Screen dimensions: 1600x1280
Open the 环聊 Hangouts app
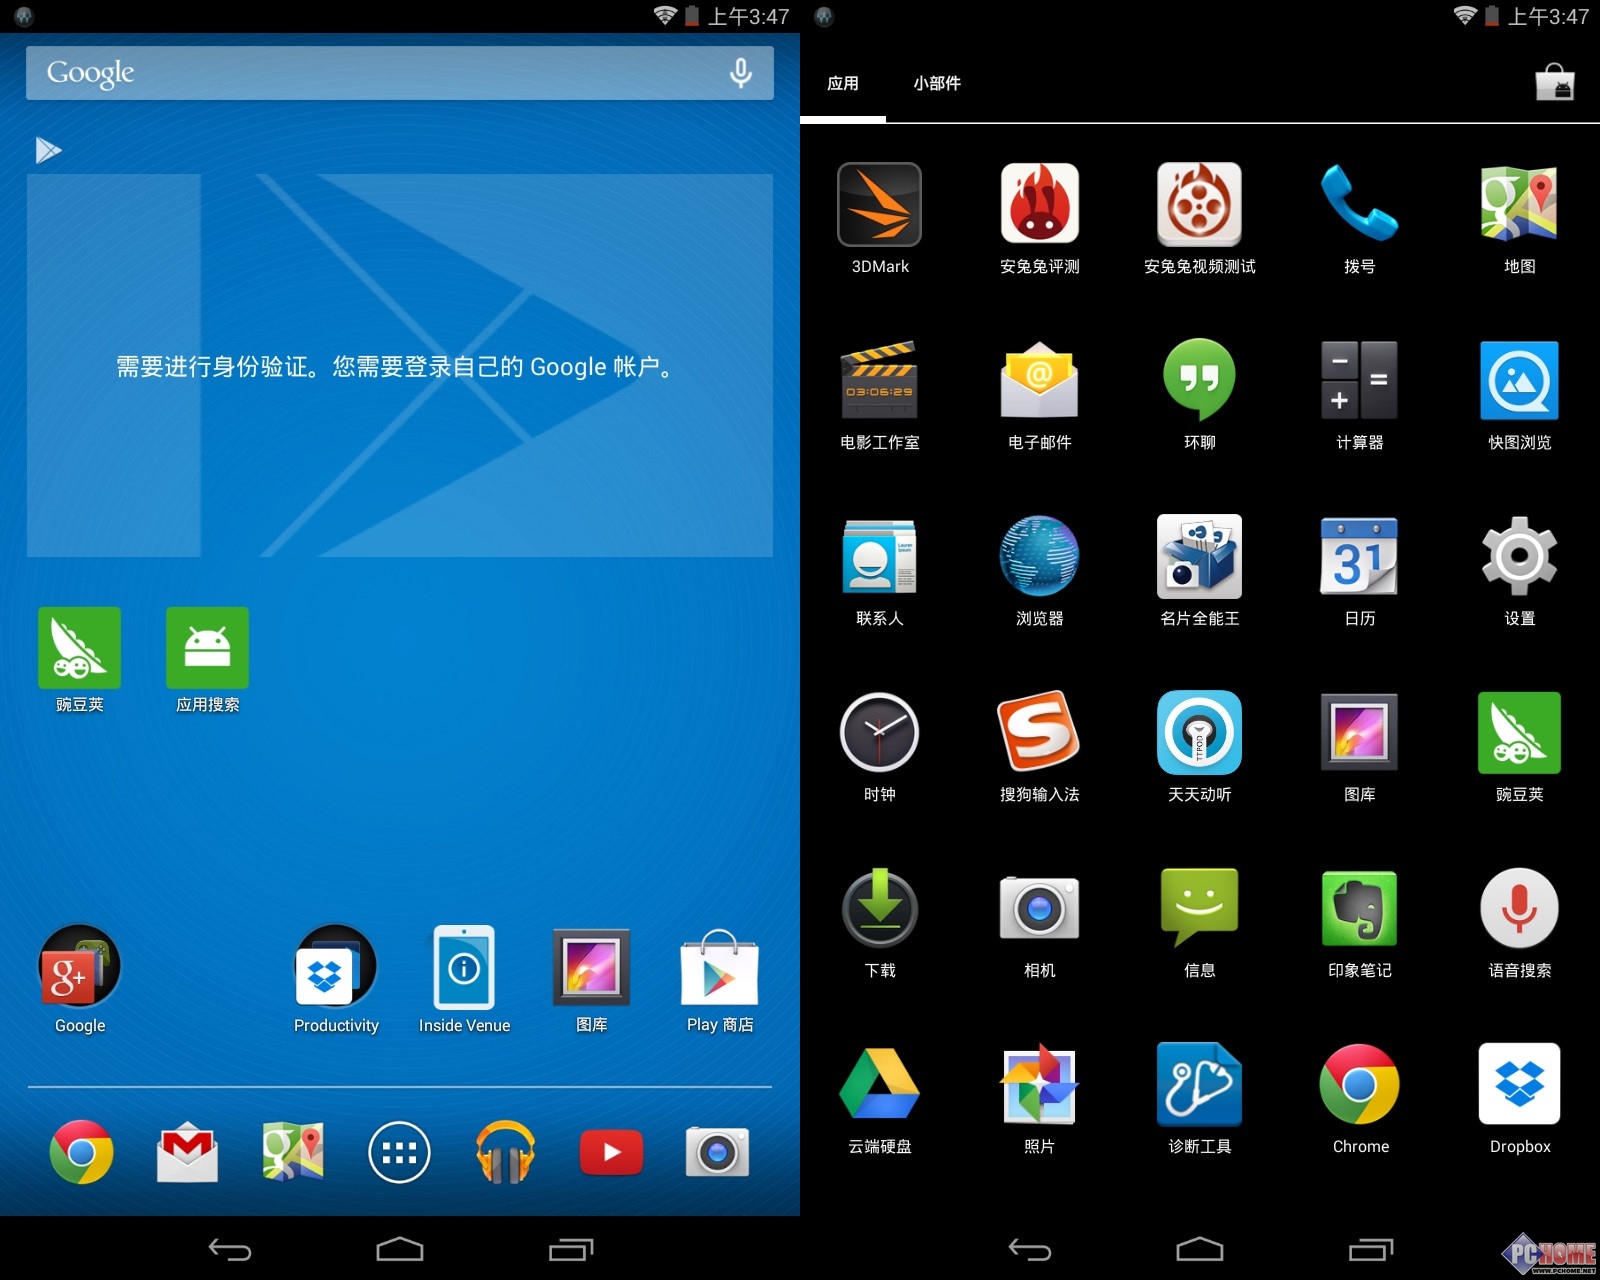click(1199, 380)
